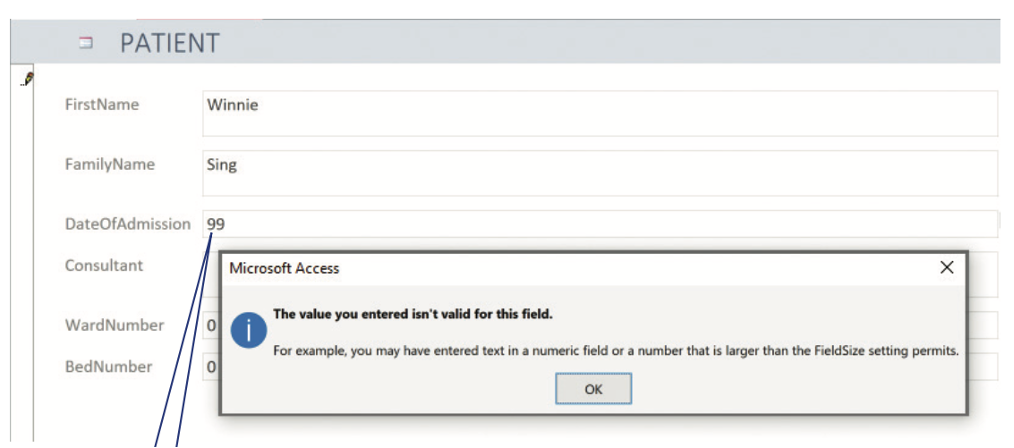Click the FirstName label
The width and height of the screenshot is (1014, 448).
pos(102,105)
